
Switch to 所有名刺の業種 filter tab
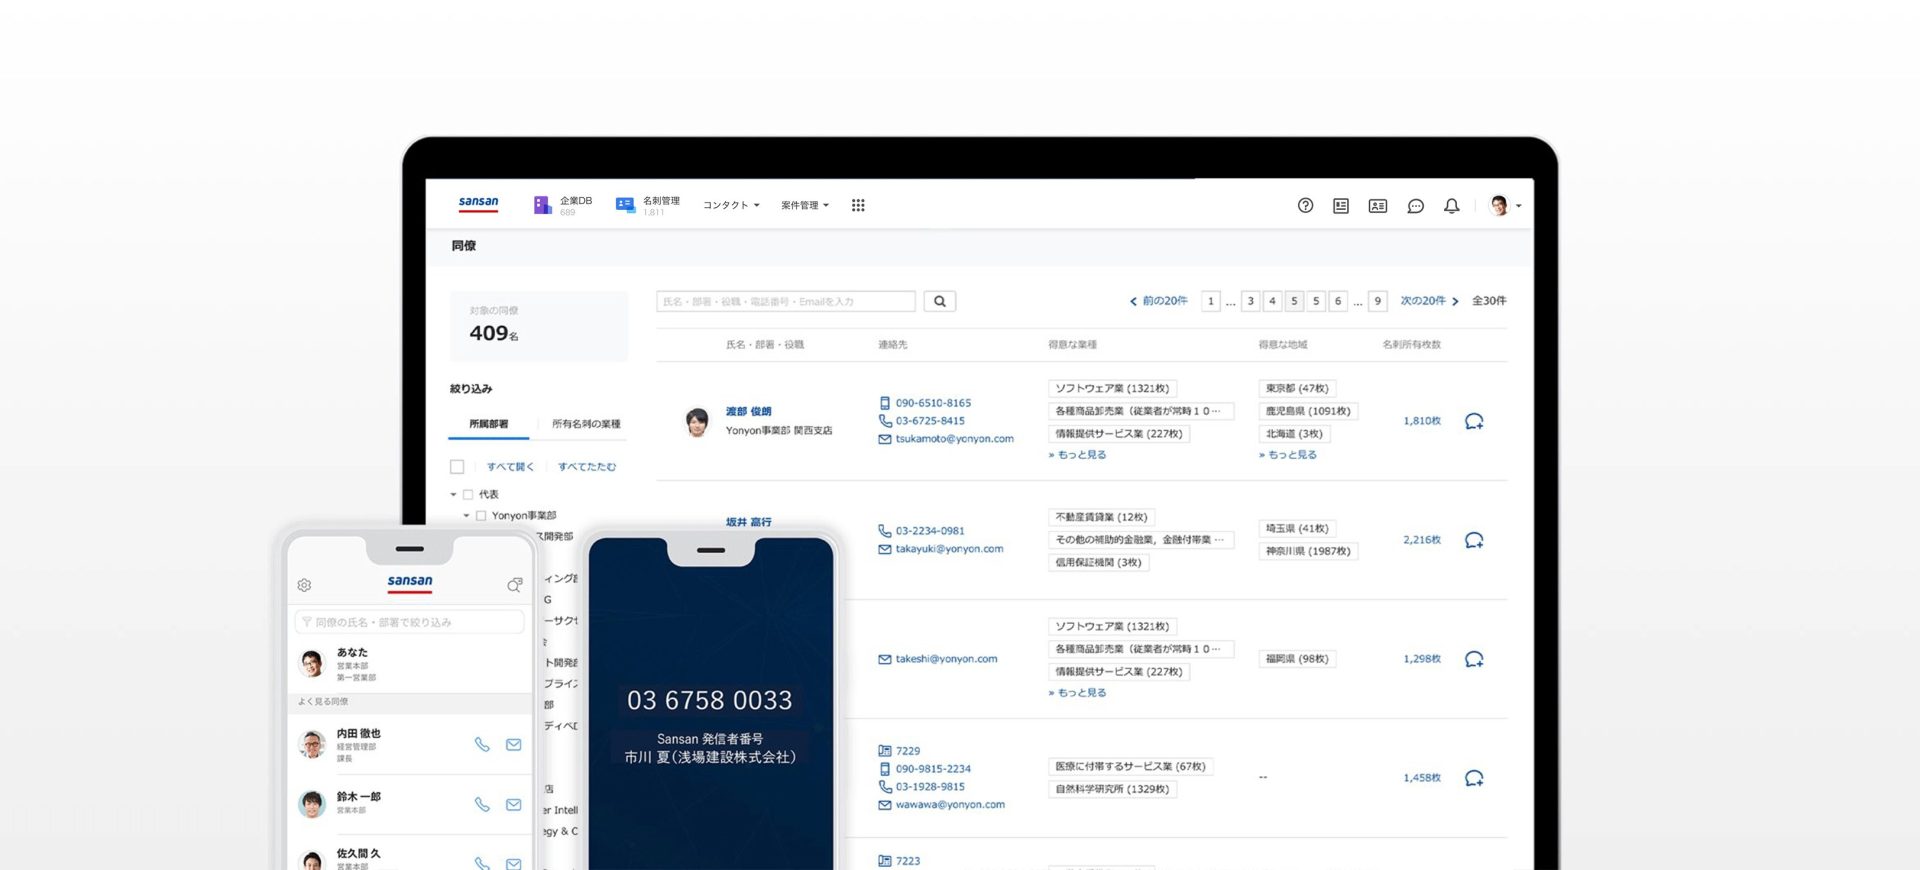tap(586, 424)
